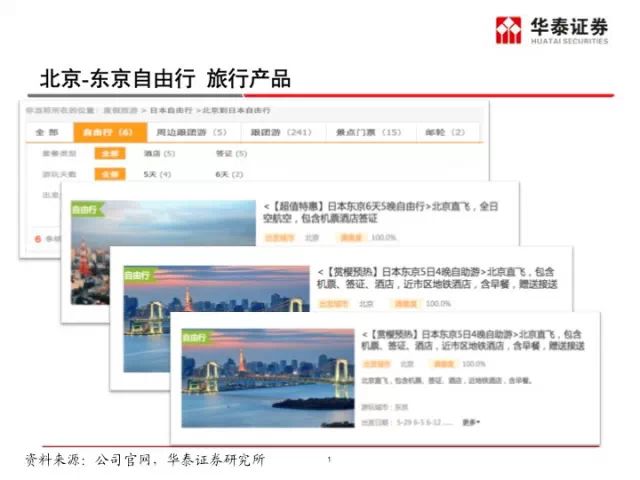
Task: Select the 全部 tab
Action: click(x=47, y=132)
